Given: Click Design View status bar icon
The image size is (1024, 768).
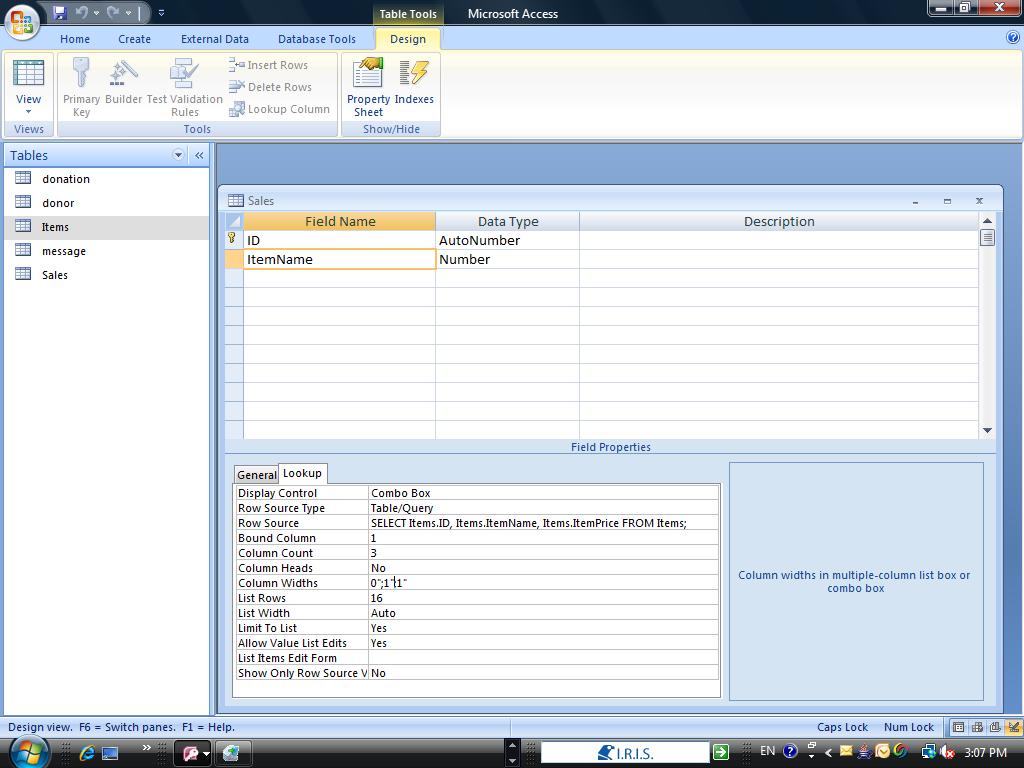Looking at the screenshot, I should click(x=1013, y=727).
